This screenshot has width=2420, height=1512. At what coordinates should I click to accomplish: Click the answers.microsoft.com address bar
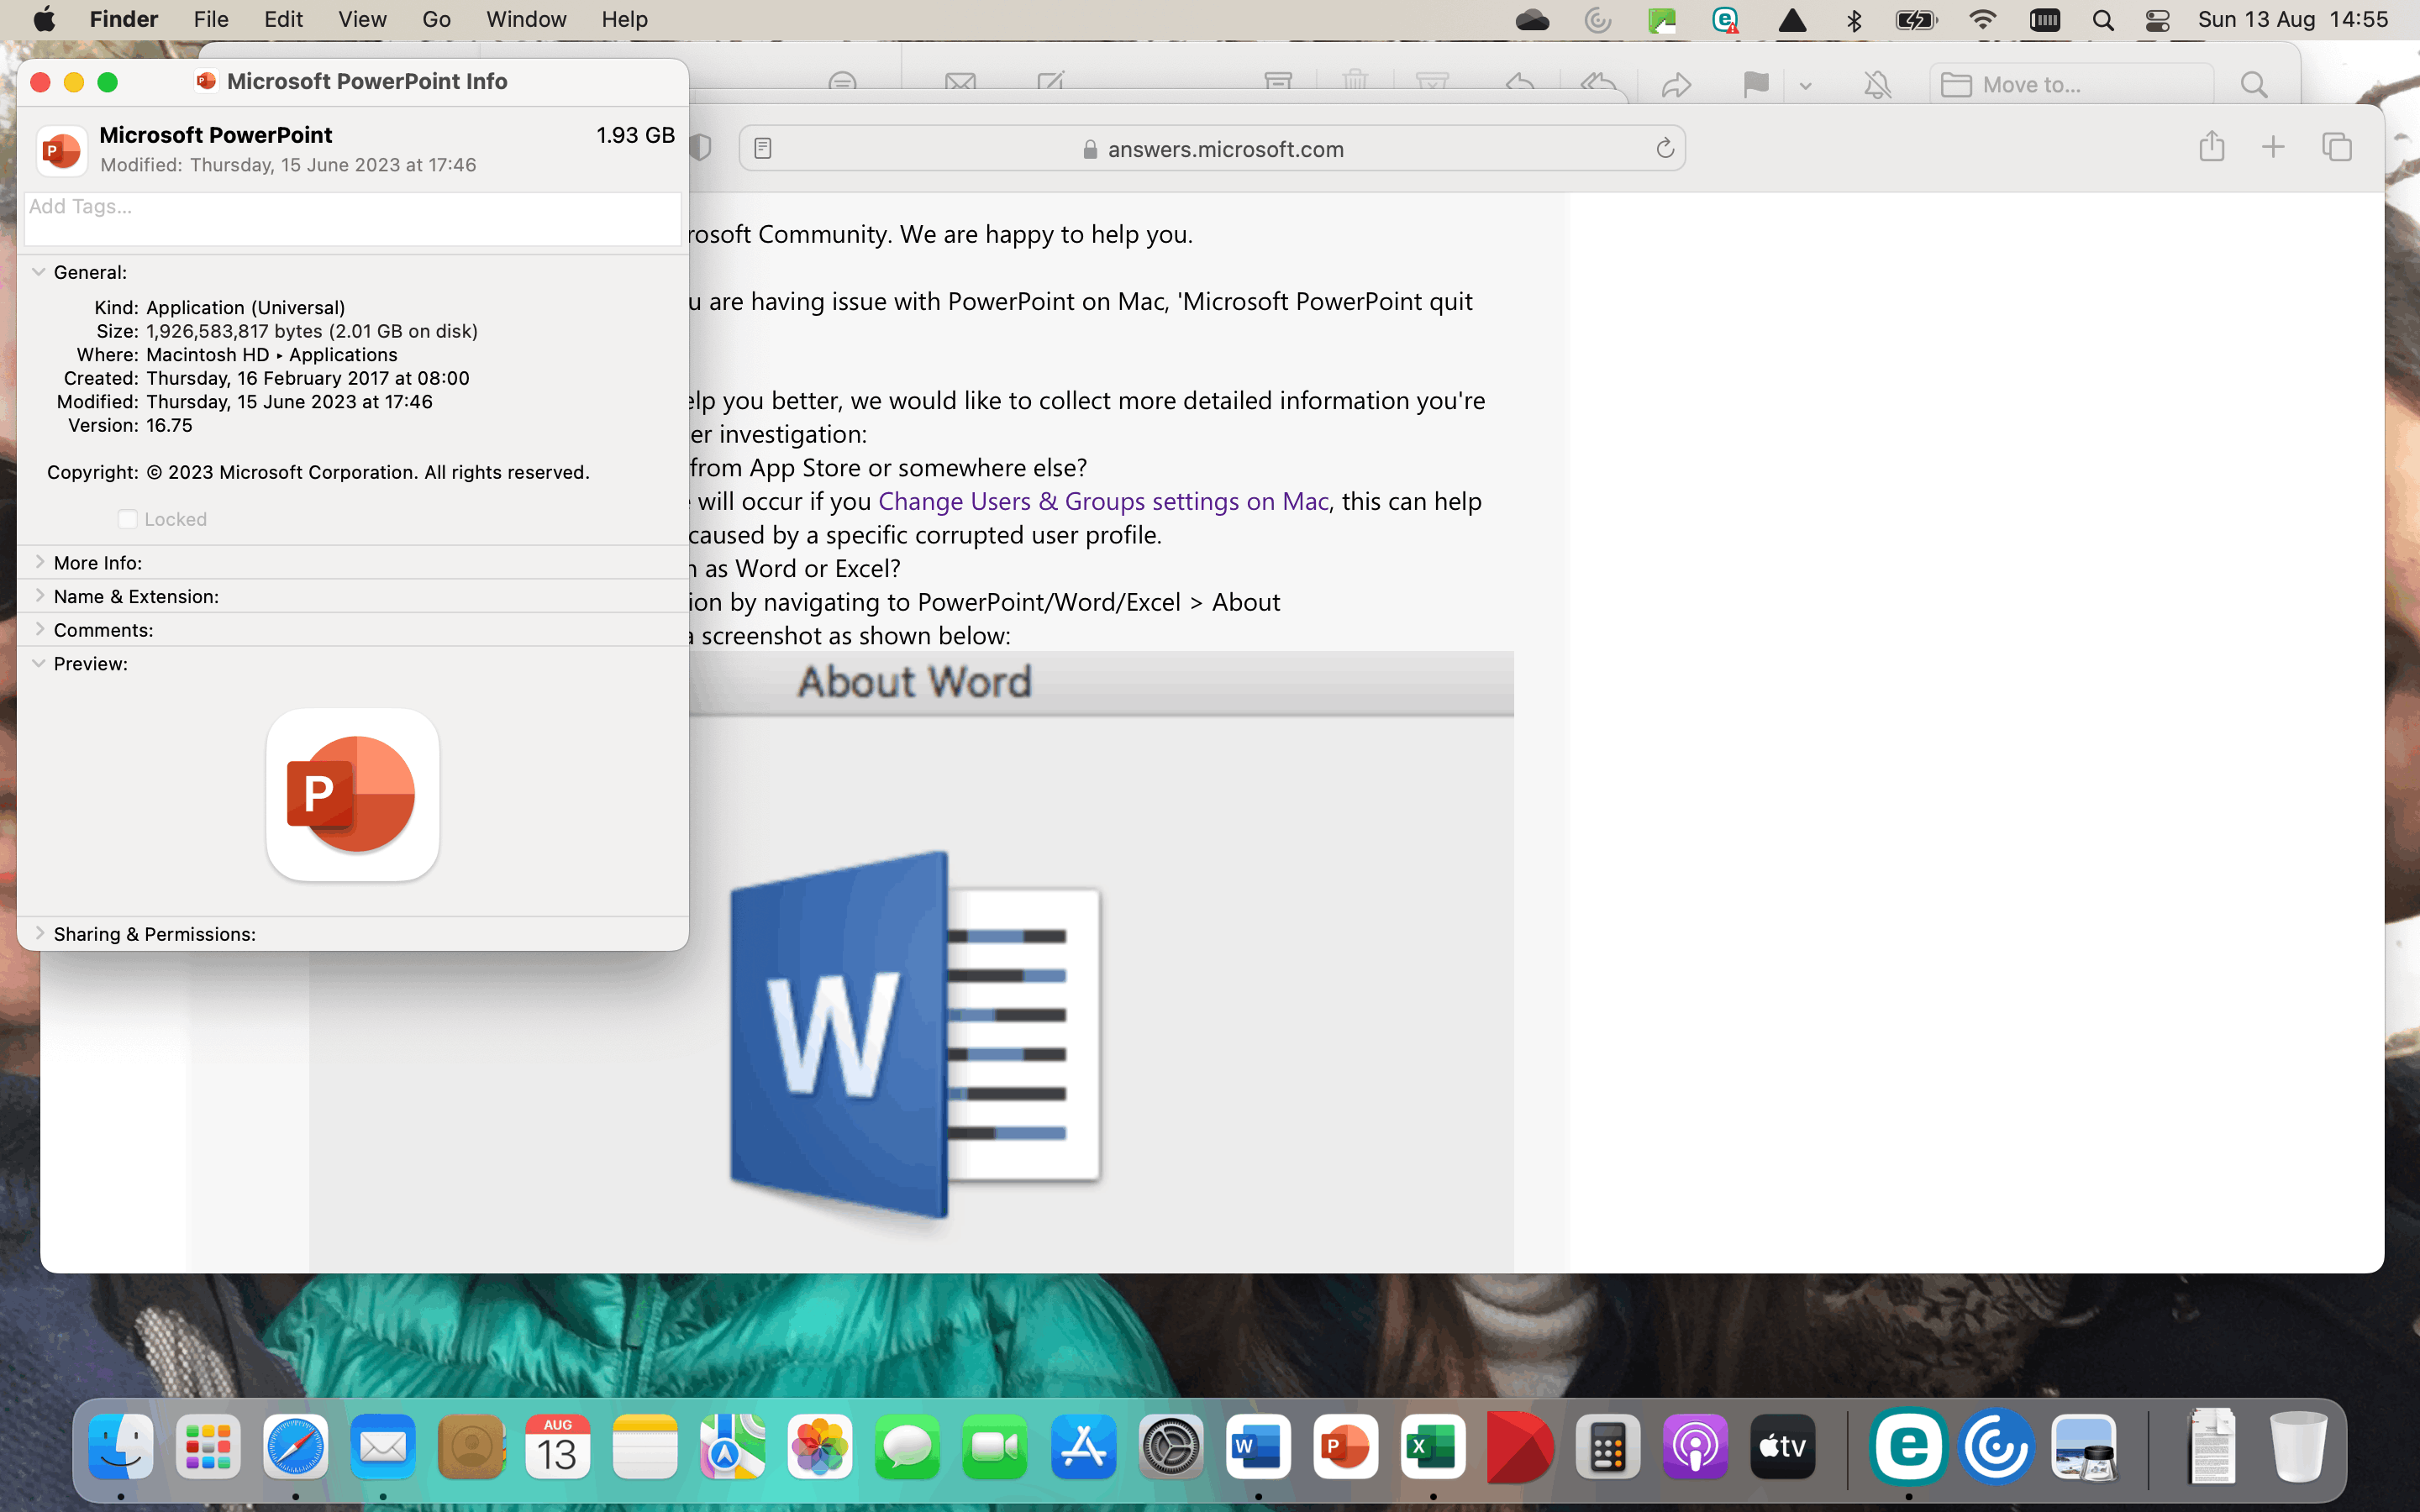pyautogui.click(x=1212, y=148)
